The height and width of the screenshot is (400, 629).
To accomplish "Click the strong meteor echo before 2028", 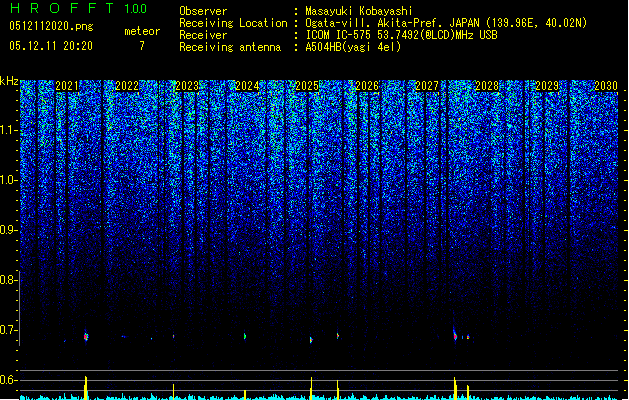I will pyautogui.click(x=455, y=335).
